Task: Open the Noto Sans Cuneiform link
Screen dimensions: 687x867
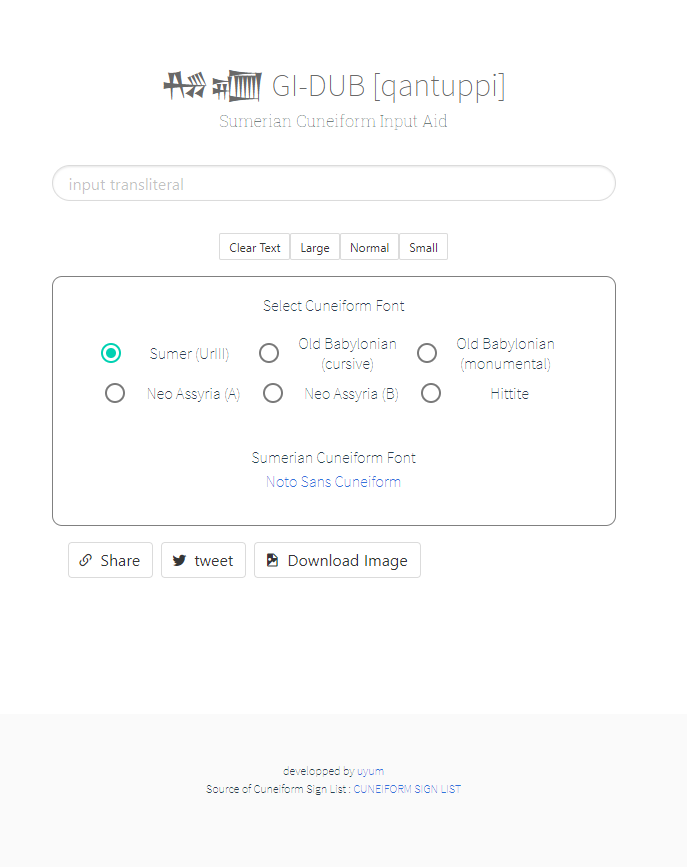Action: (334, 482)
